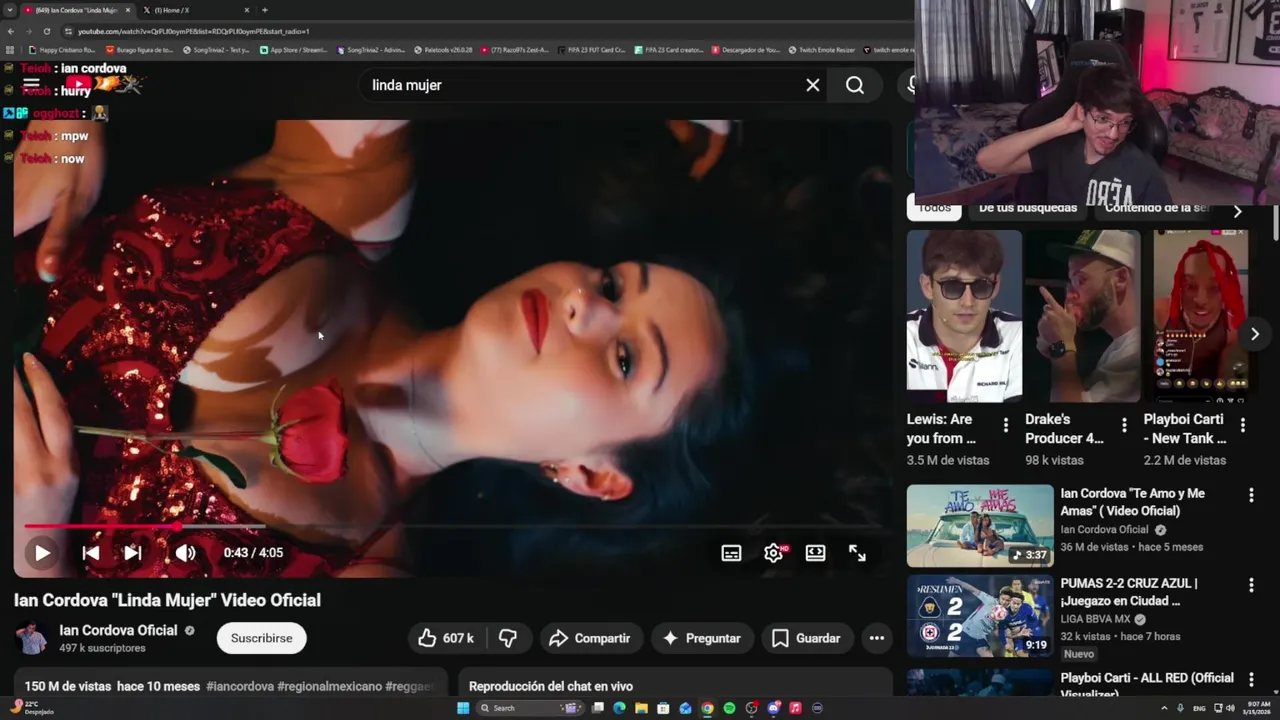
Task: Play the Linda Mujer video
Action: 42,552
